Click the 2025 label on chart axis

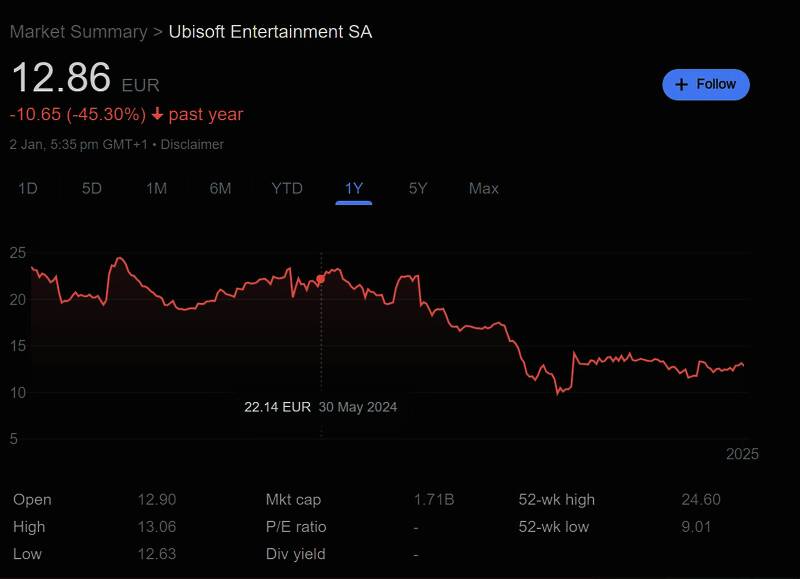[x=742, y=454]
